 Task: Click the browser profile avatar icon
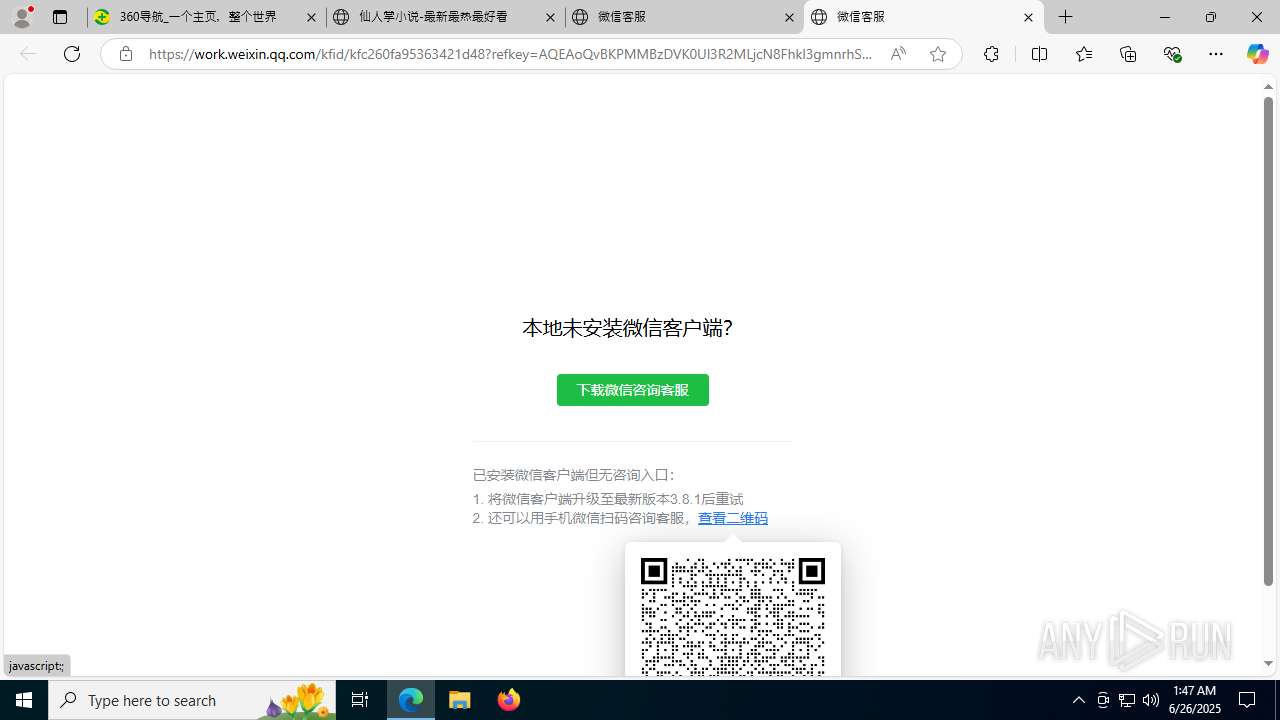[x=22, y=17]
